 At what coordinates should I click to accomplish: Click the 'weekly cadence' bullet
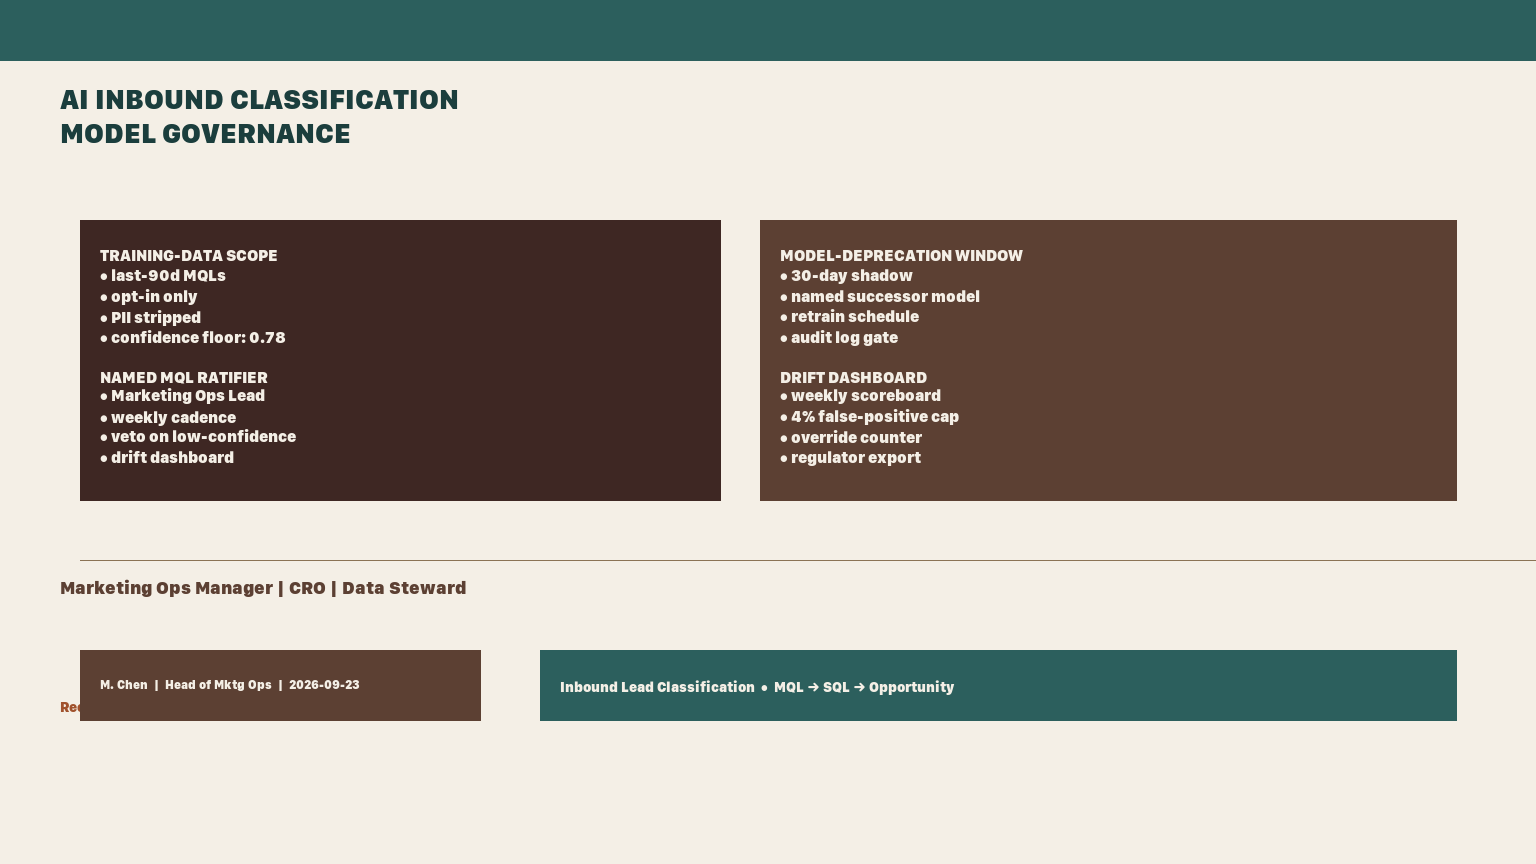(x=168, y=418)
